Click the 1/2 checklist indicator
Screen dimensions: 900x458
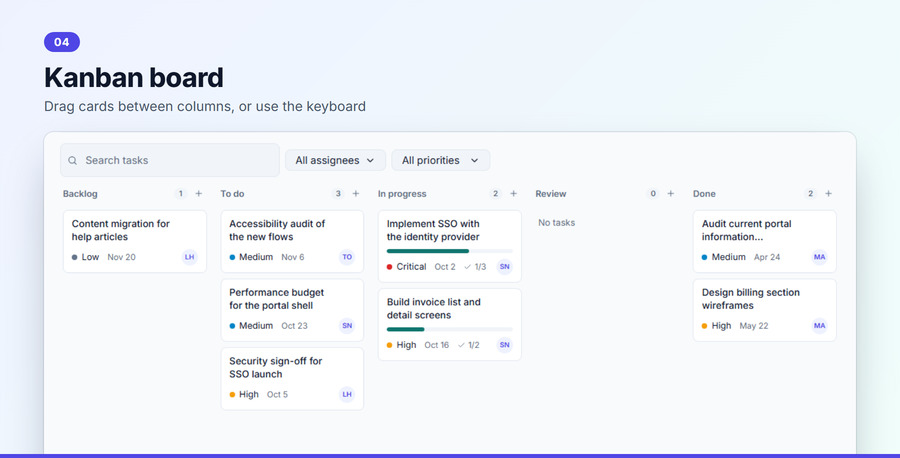468,345
